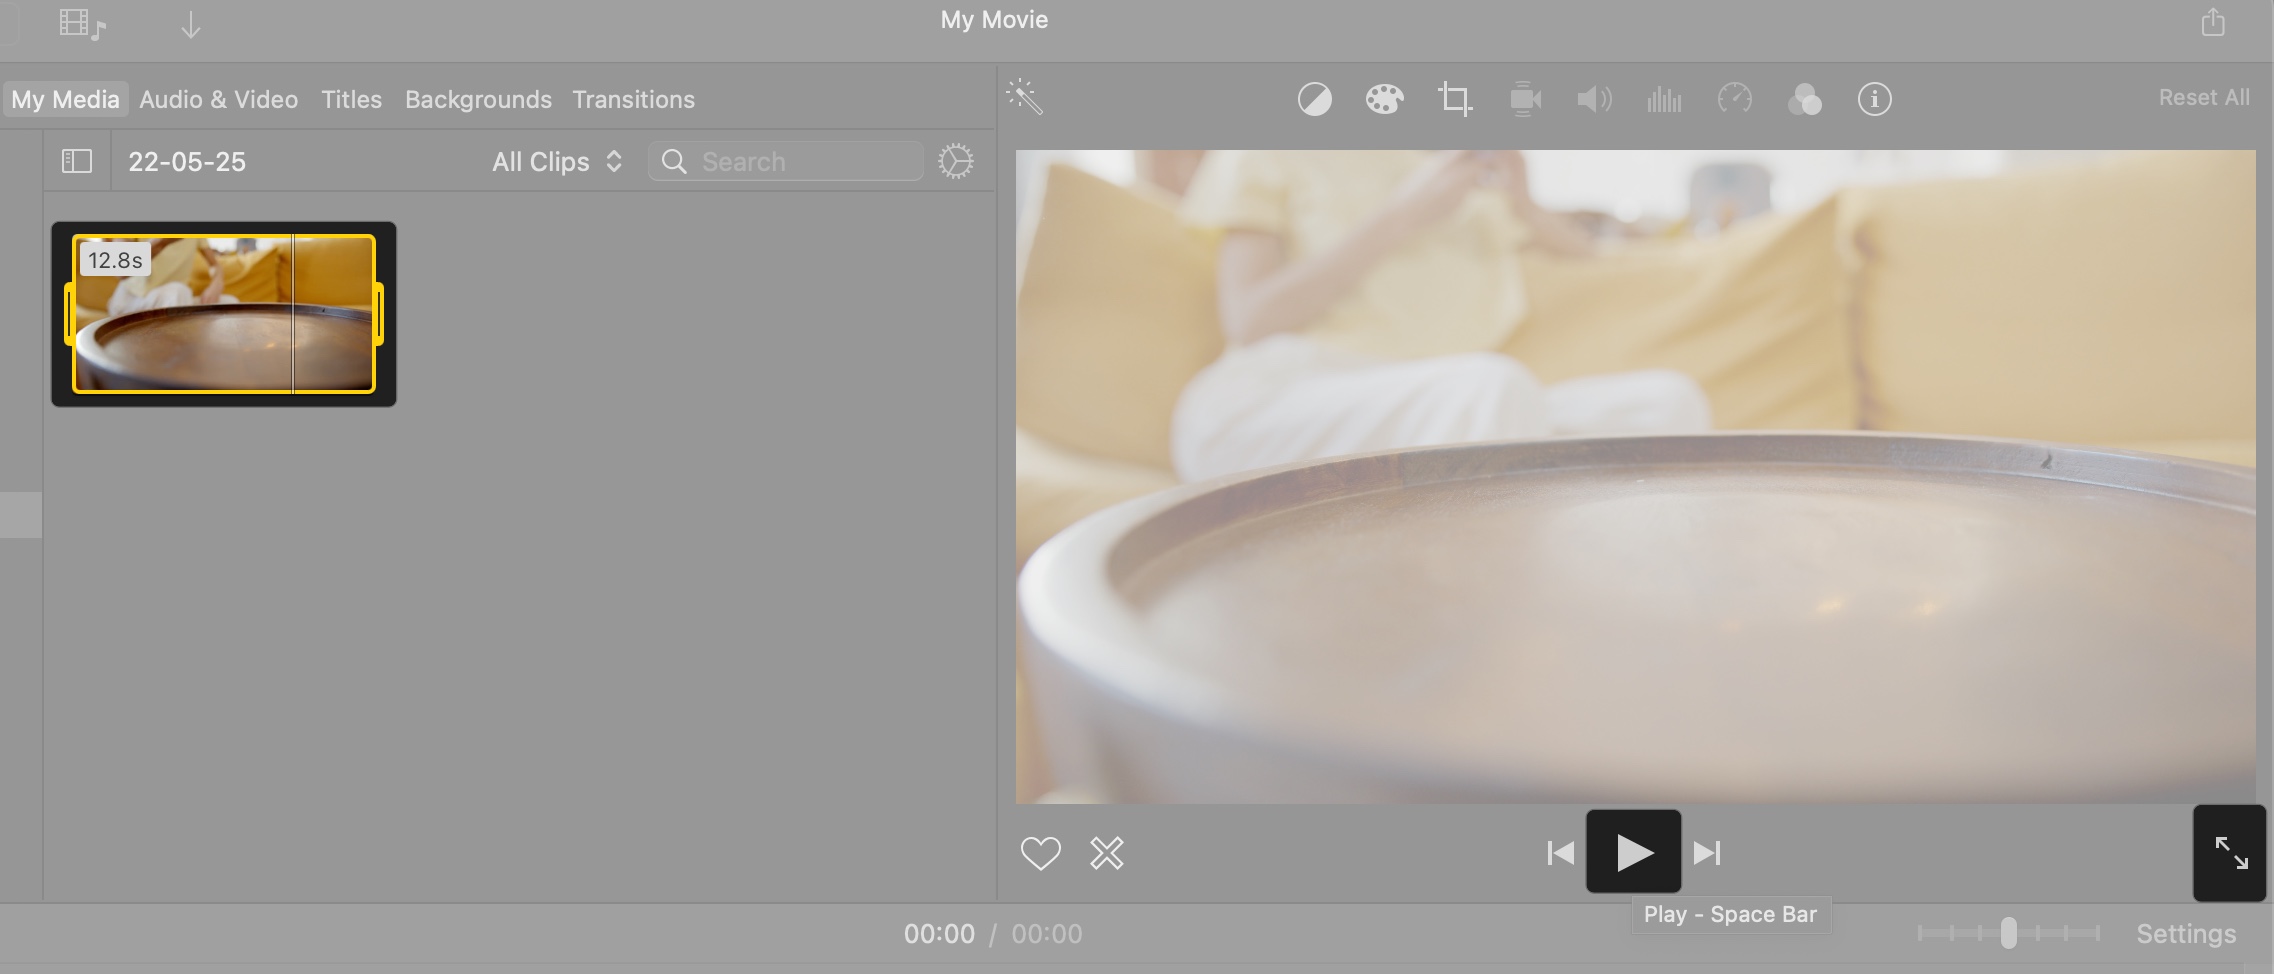Open the All Clips filter dropdown
2274x974 pixels.
point(556,161)
